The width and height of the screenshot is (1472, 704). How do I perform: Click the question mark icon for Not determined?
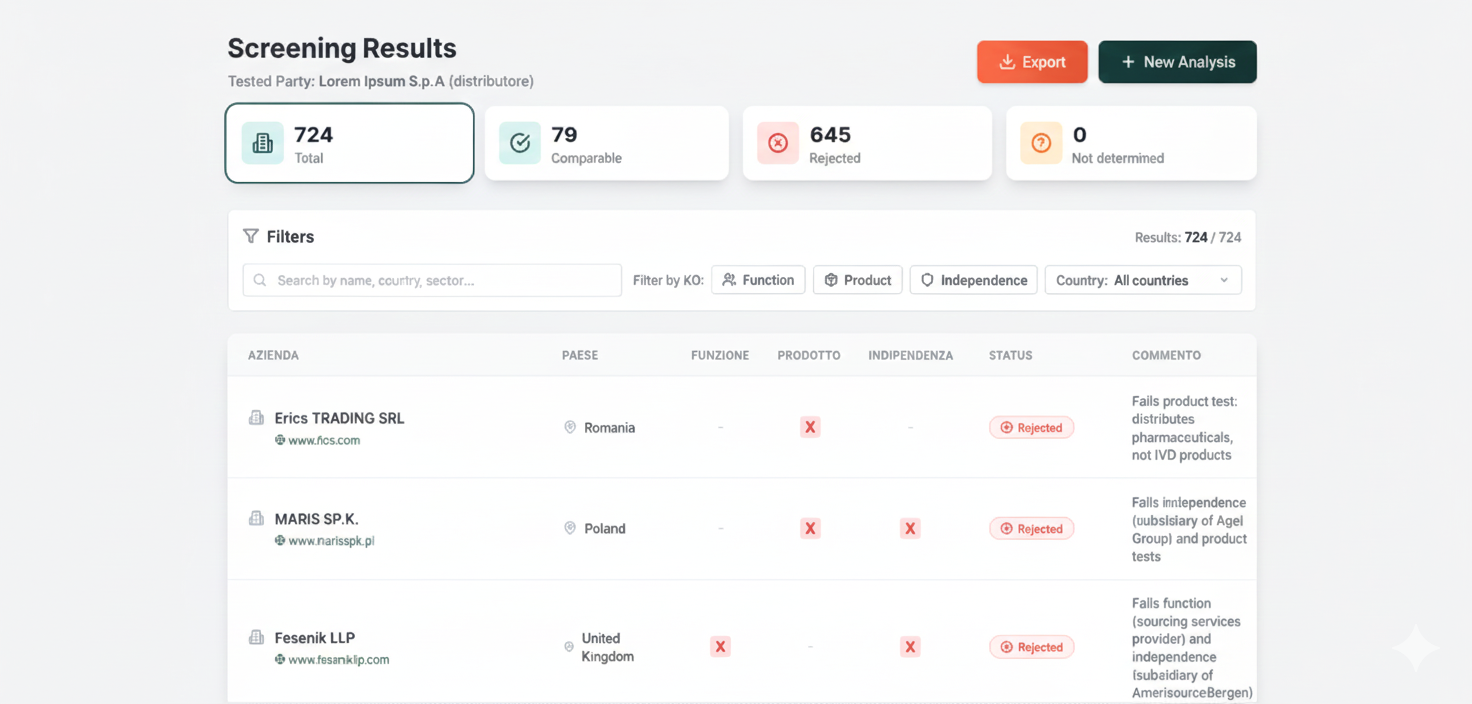(1041, 143)
